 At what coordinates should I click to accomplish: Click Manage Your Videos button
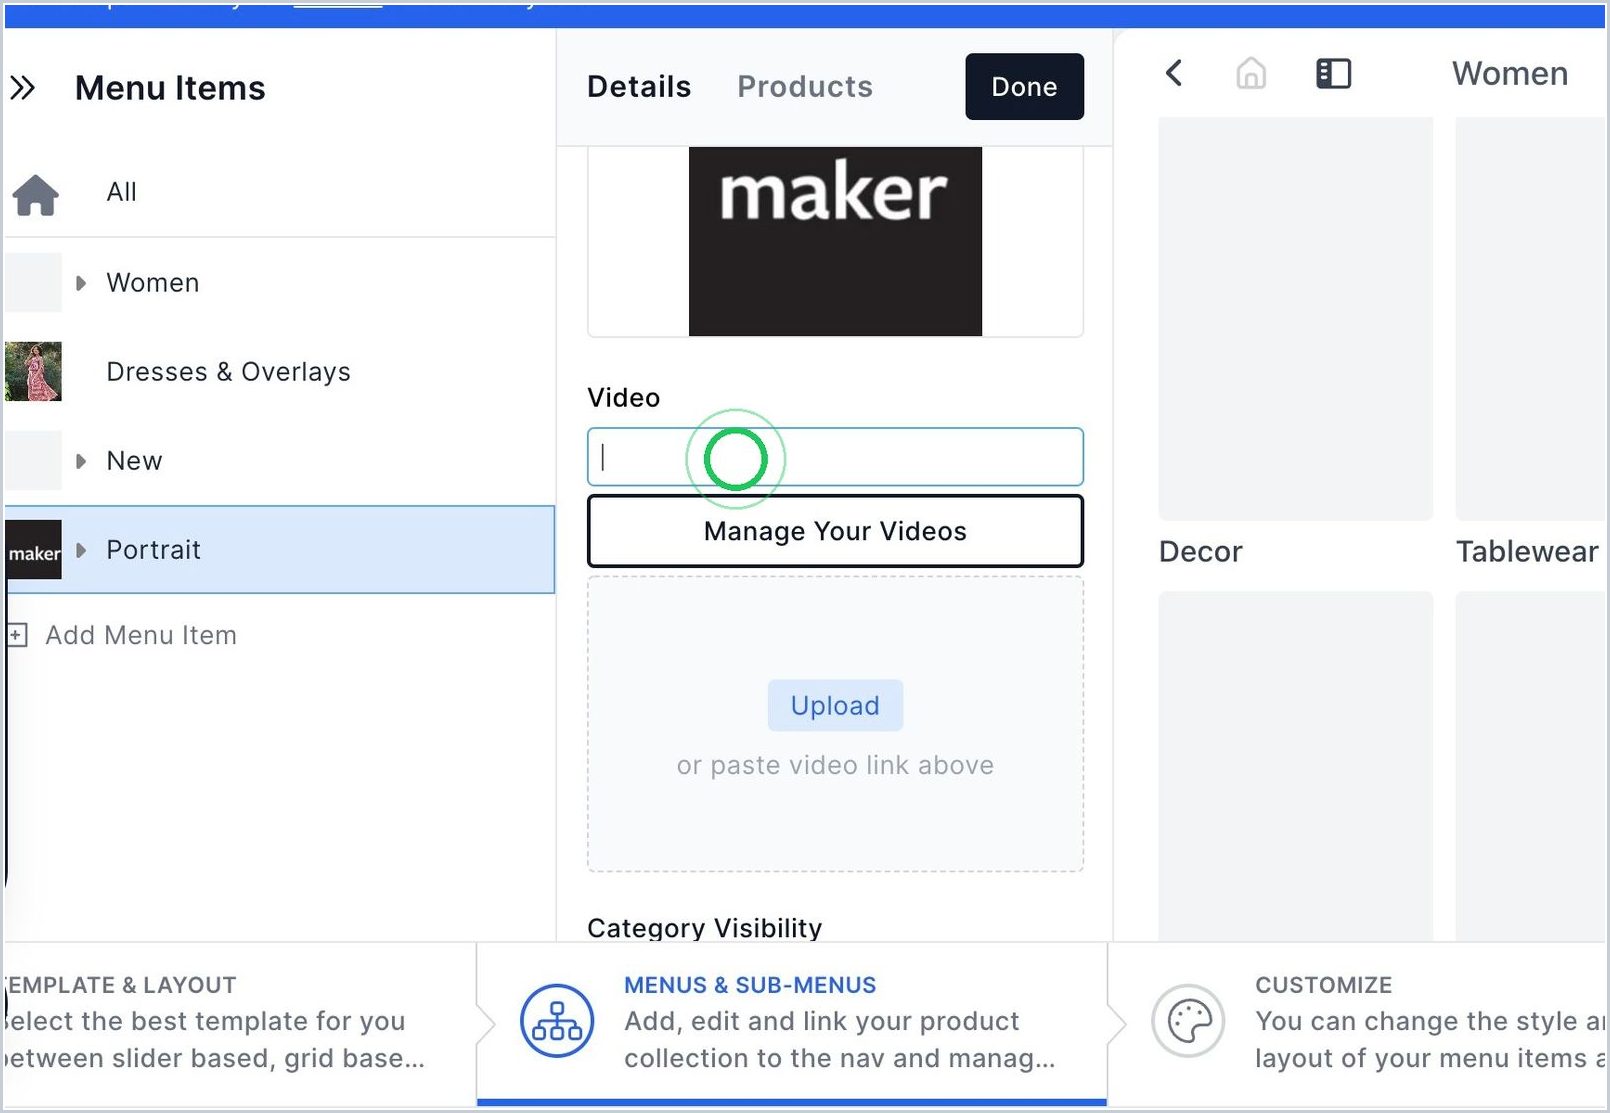tap(835, 531)
